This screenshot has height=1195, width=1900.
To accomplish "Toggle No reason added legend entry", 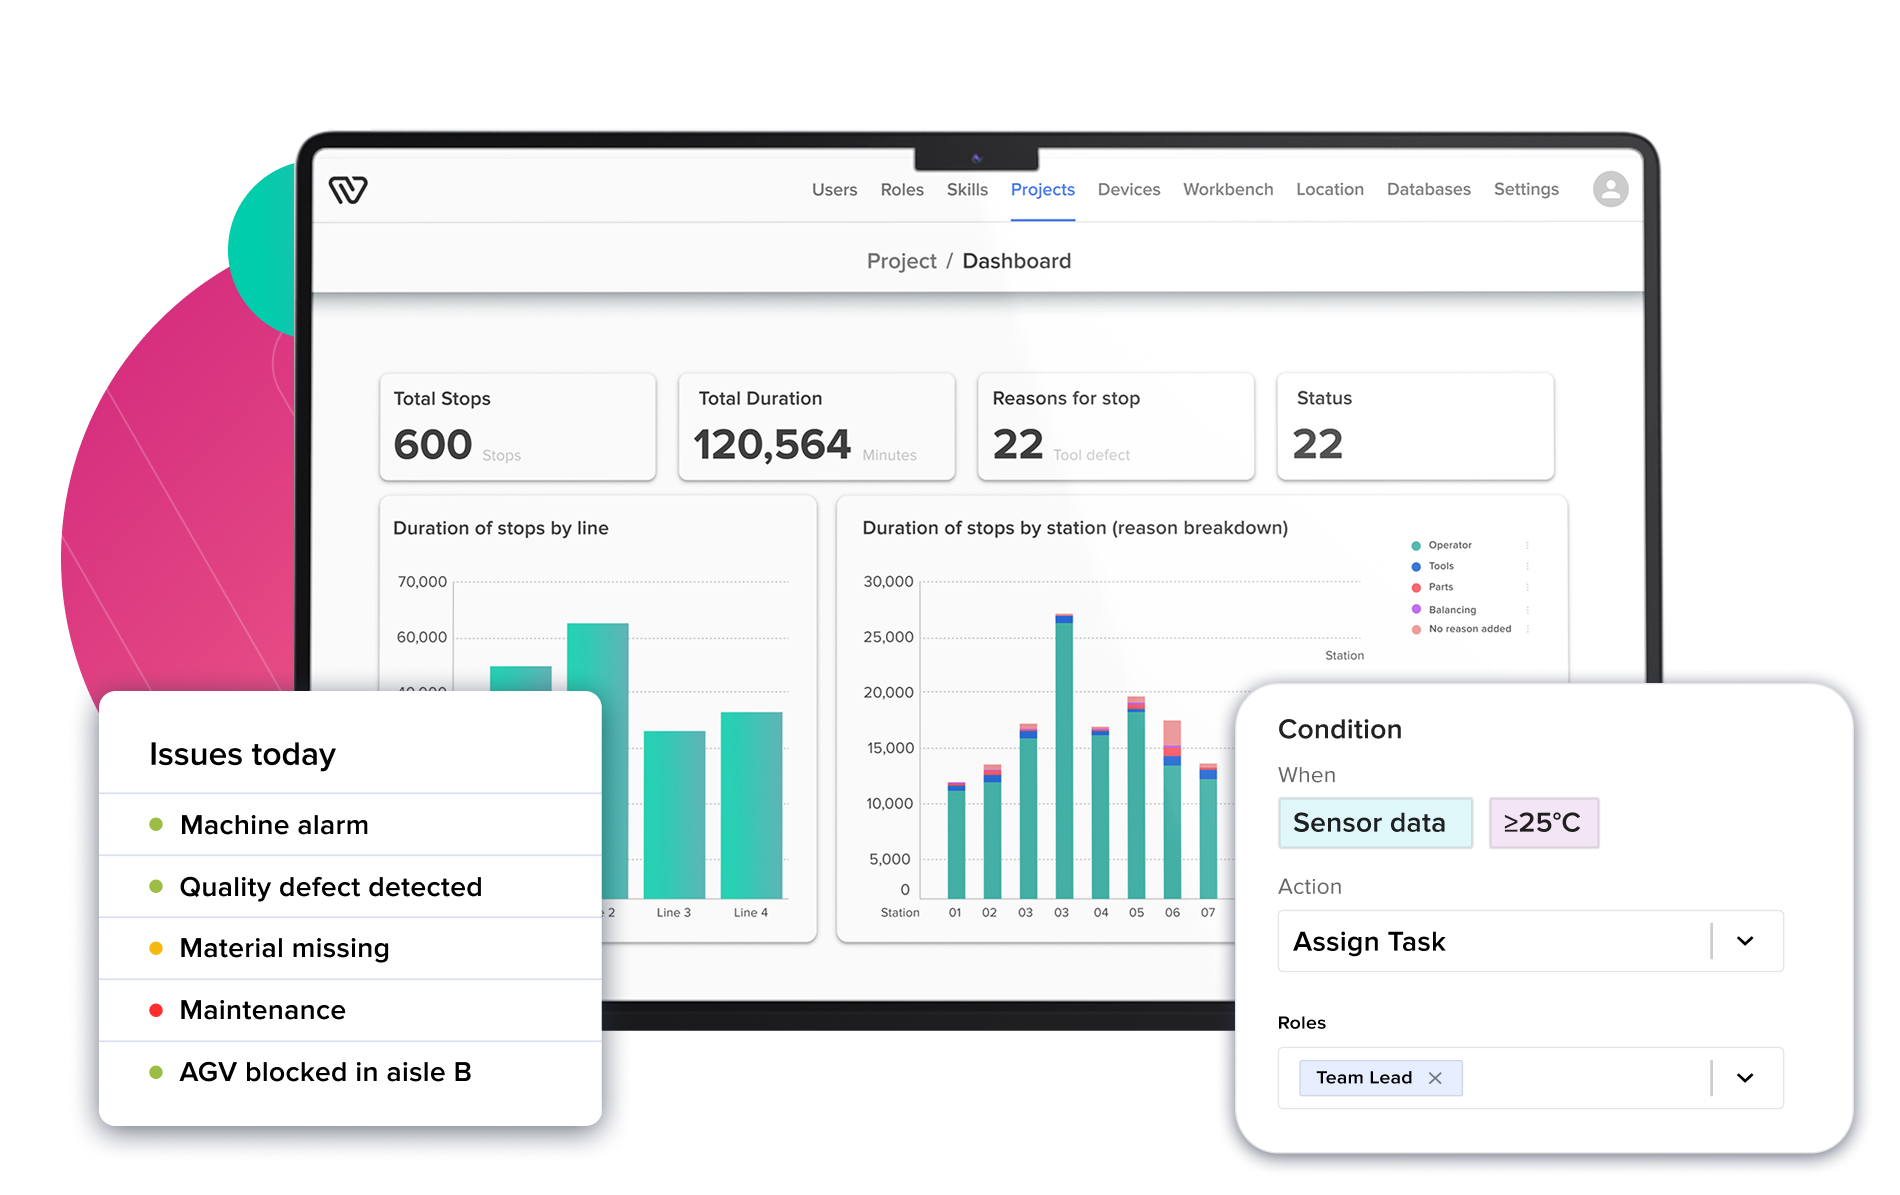I will 1469,630.
